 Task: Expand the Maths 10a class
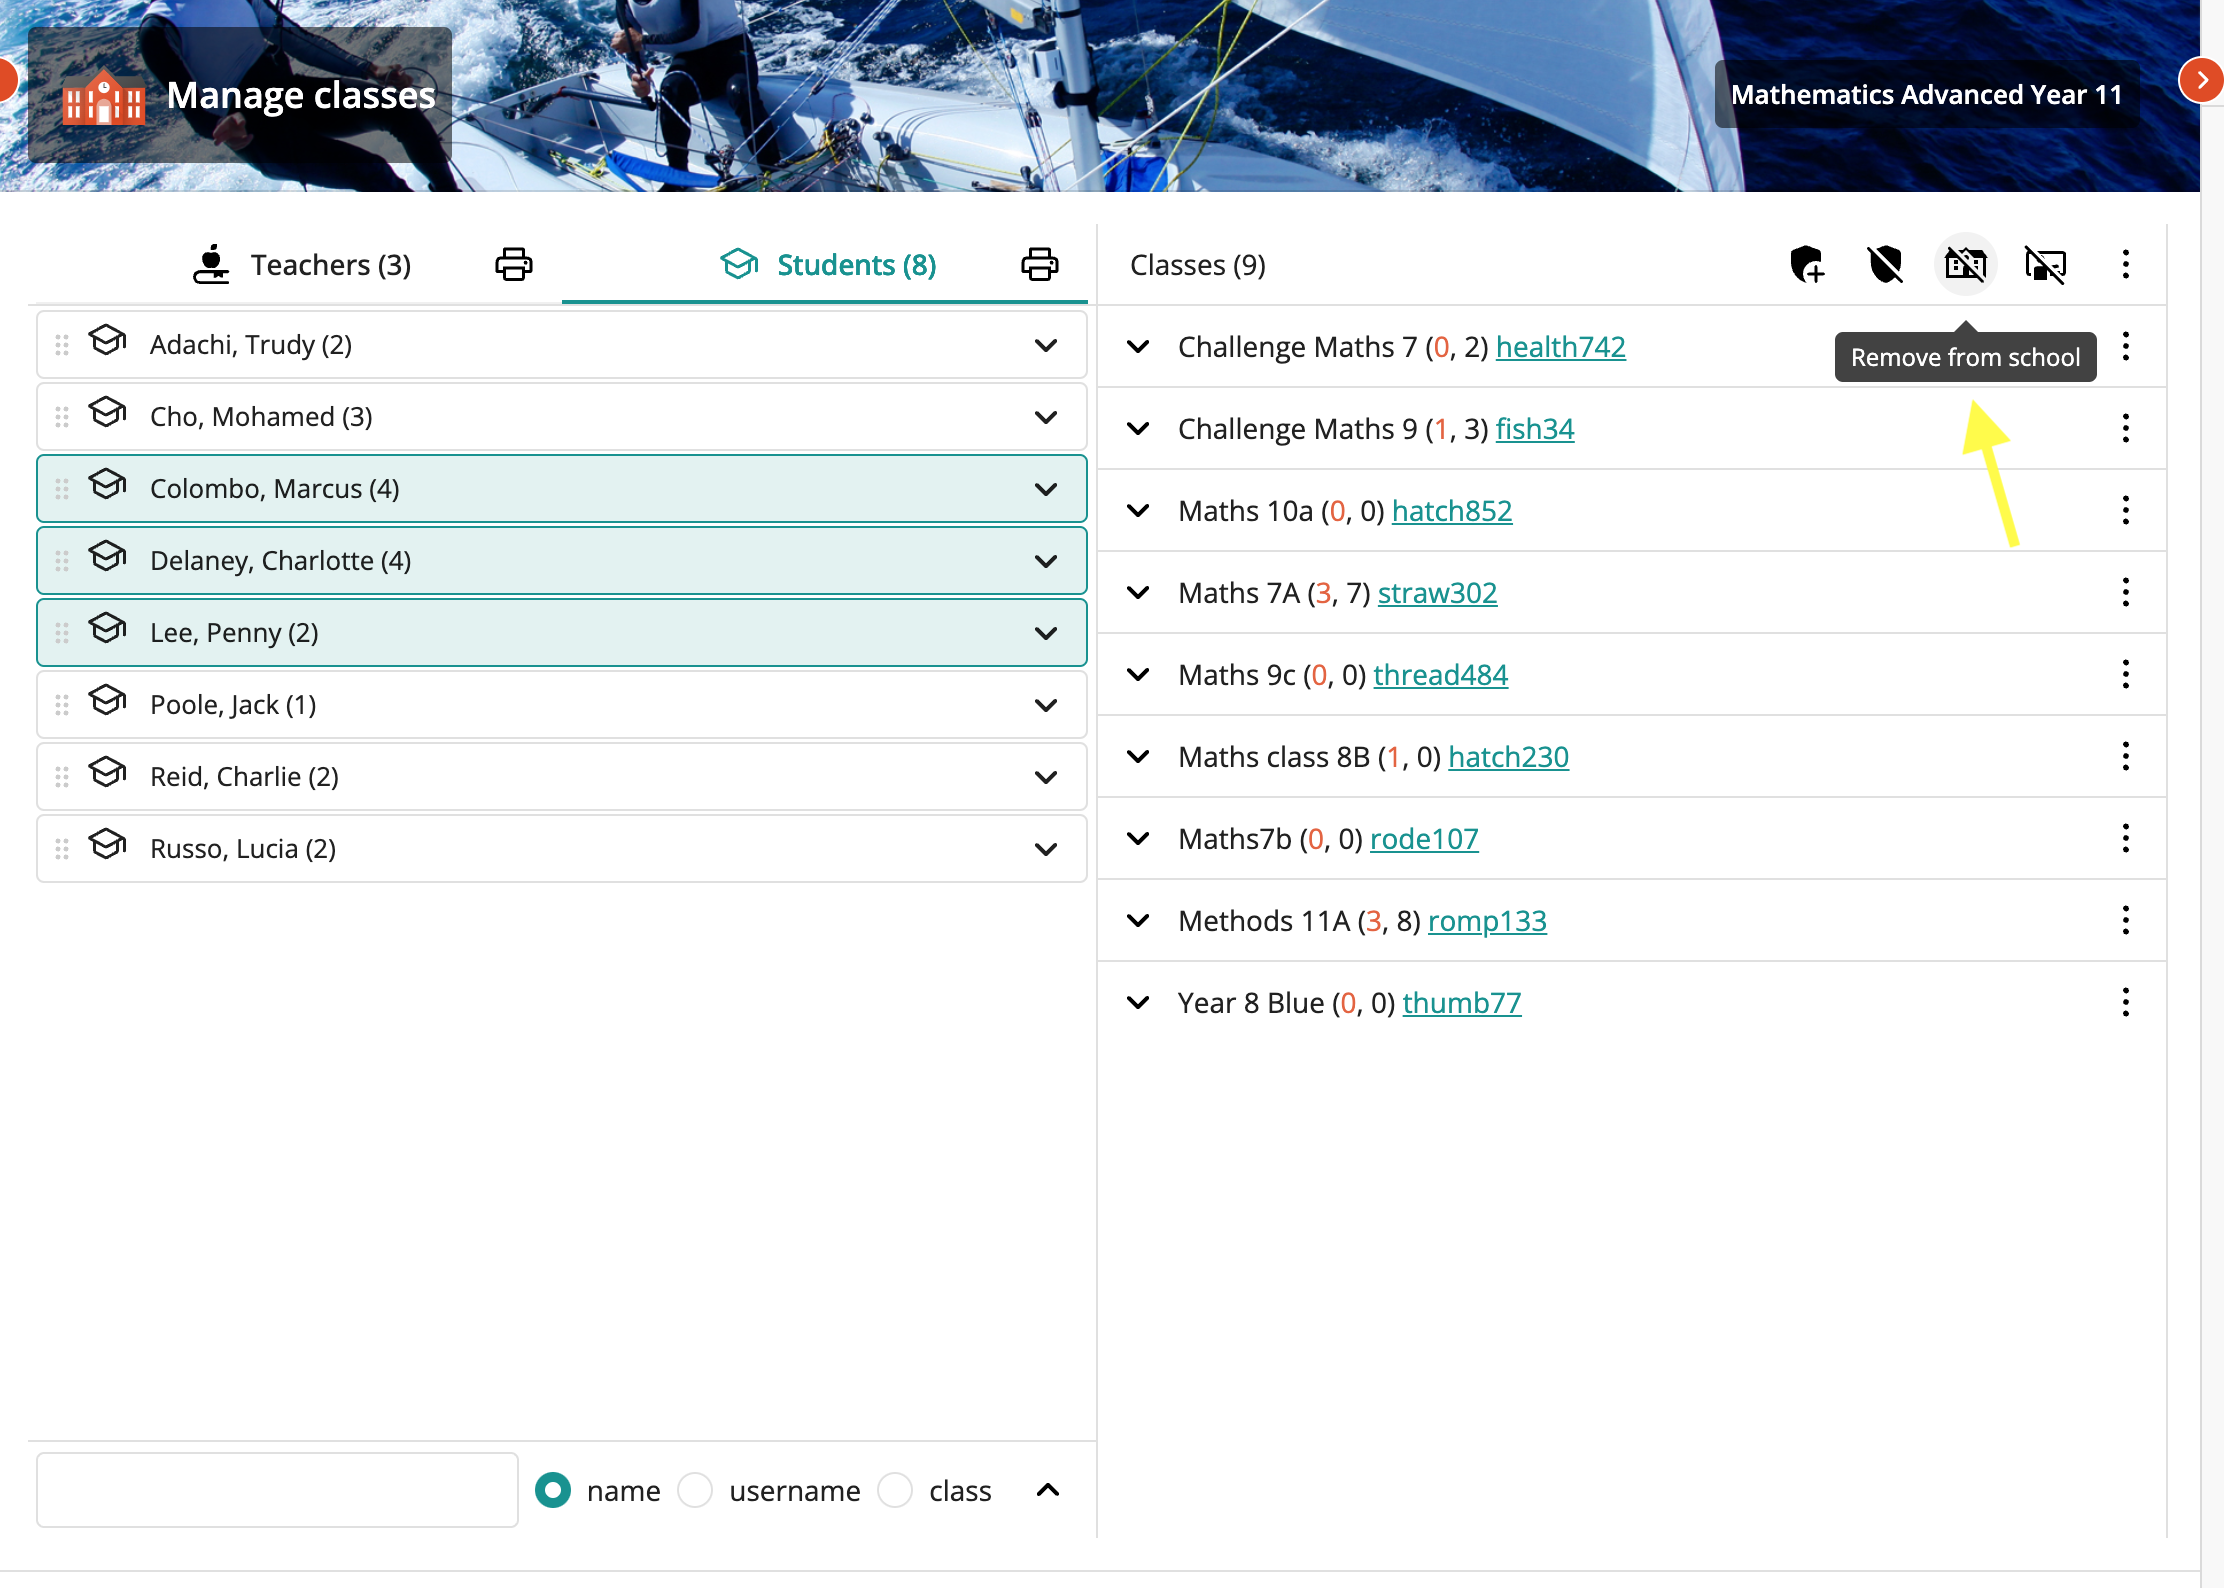pos(1138,511)
